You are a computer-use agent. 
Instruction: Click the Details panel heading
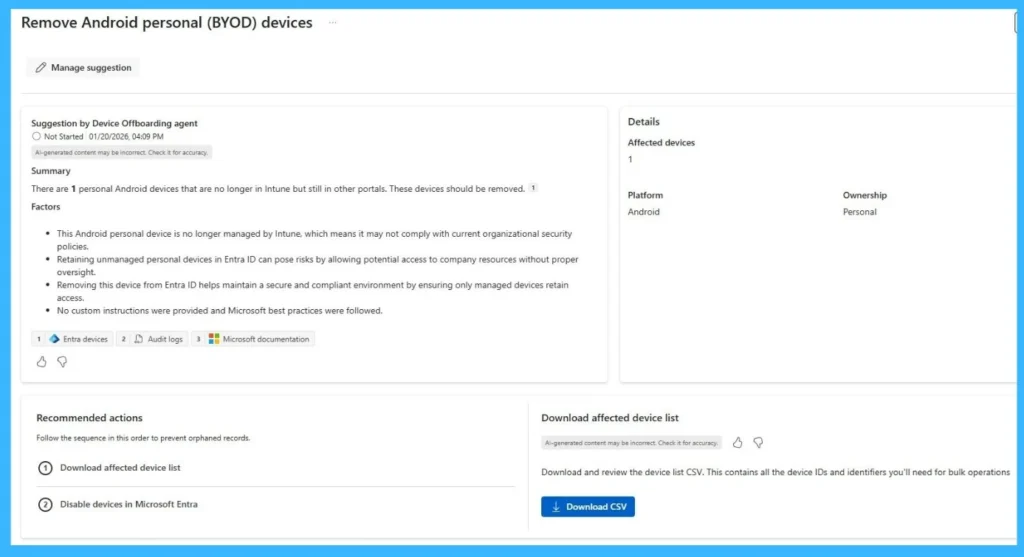(644, 121)
